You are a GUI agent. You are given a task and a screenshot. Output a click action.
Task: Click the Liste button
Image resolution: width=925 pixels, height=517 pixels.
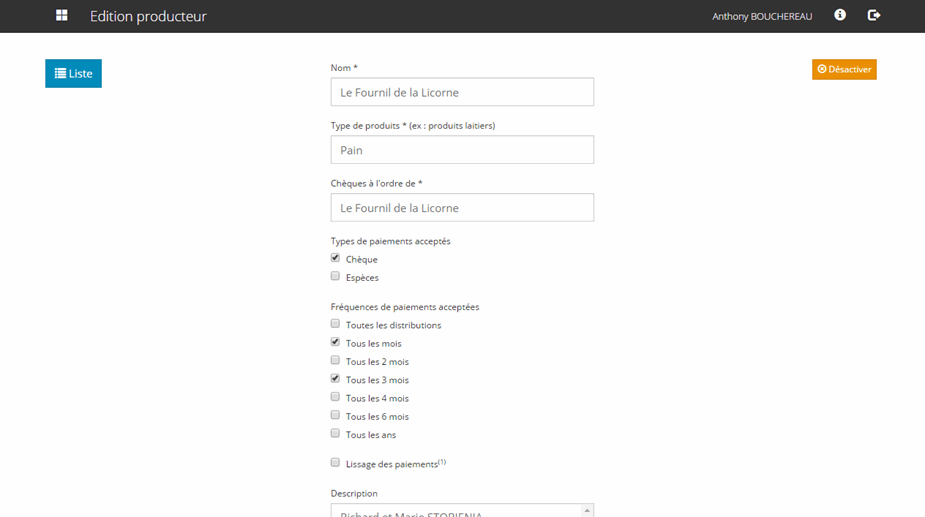pos(73,74)
